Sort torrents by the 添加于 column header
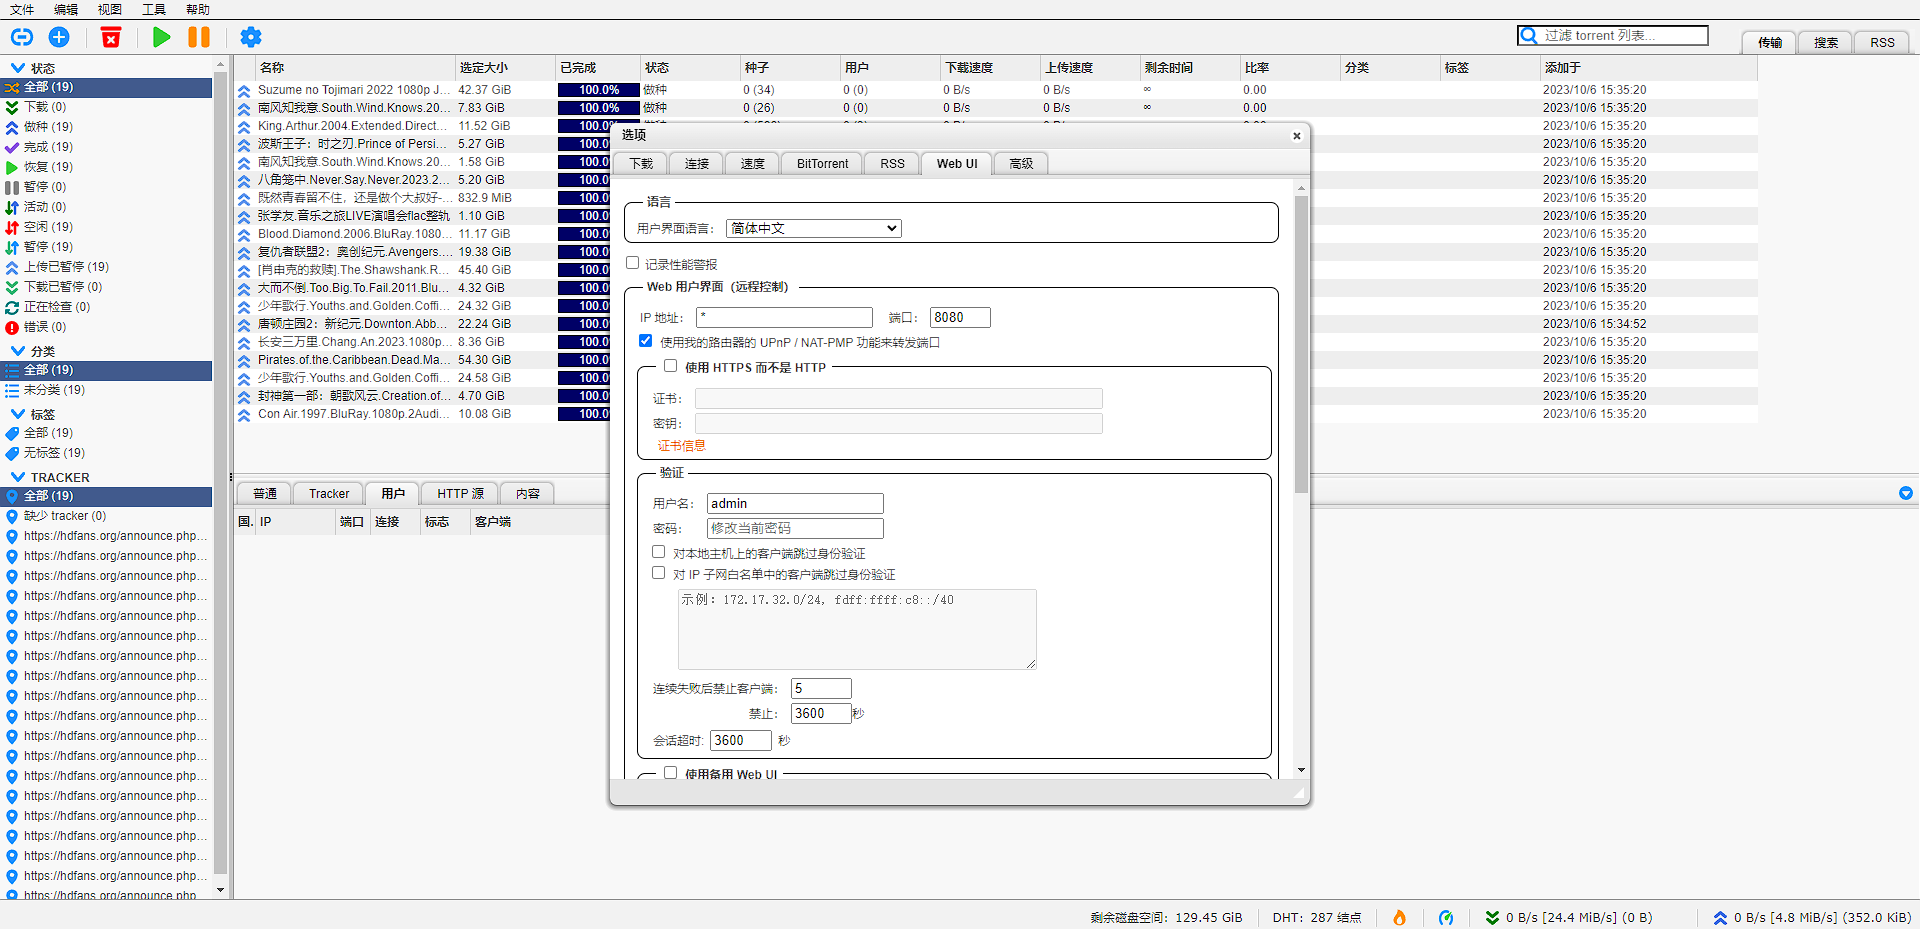This screenshot has height=929, width=1920. [1649, 68]
